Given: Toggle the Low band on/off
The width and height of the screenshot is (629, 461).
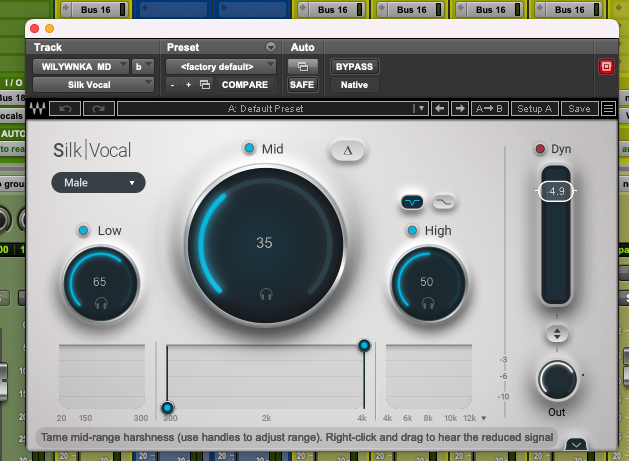Looking at the screenshot, I should [83, 230].
